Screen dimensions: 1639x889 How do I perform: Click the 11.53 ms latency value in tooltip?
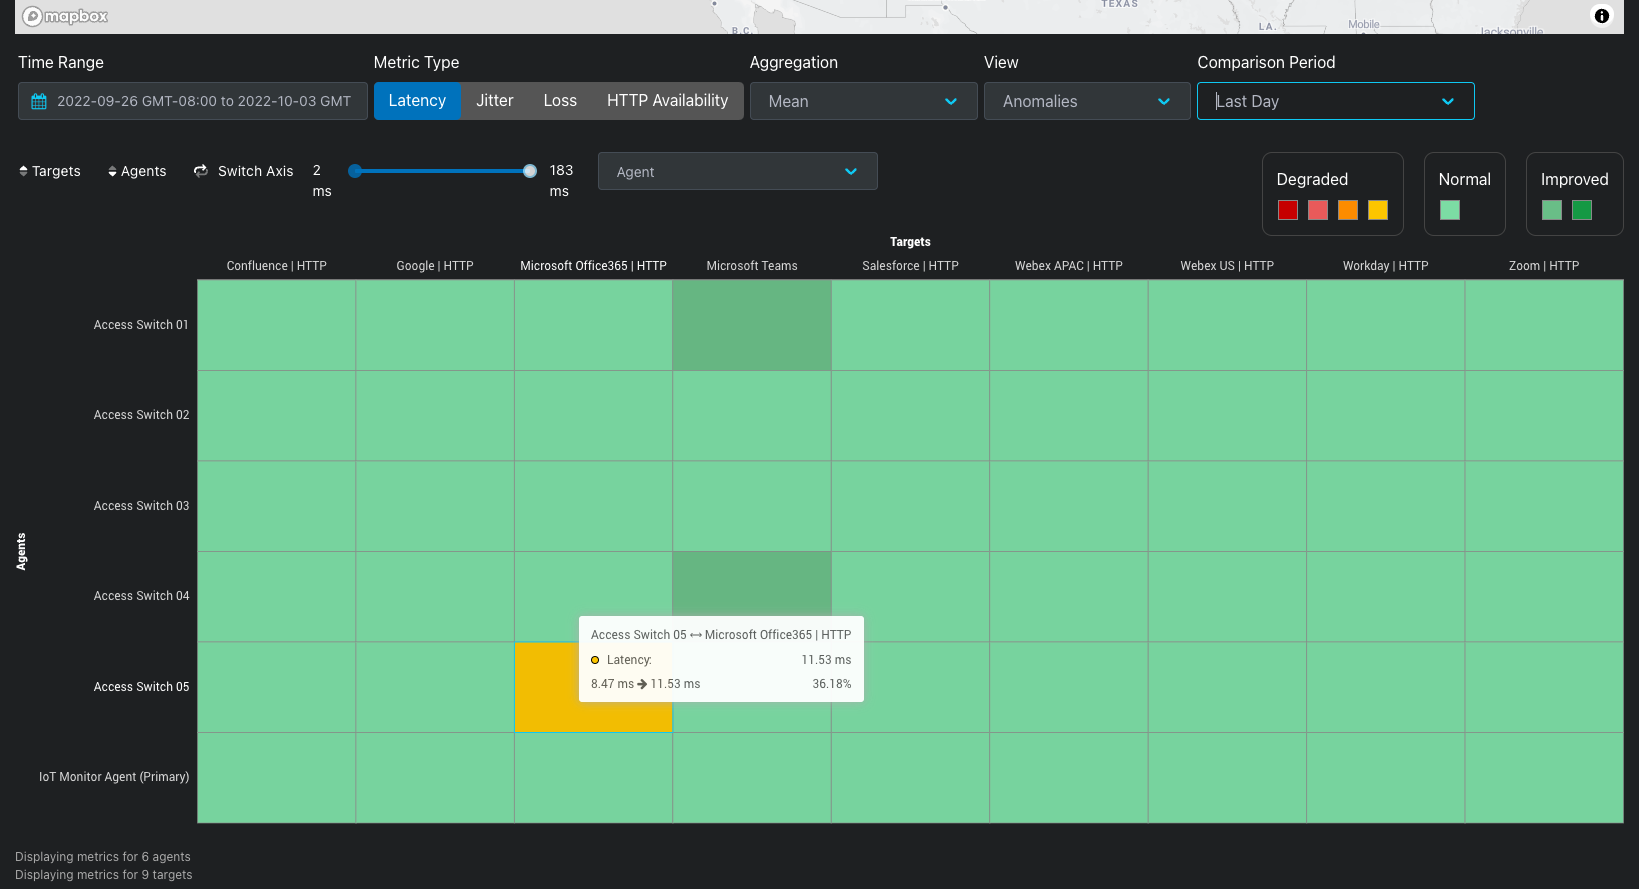[826, 660]
